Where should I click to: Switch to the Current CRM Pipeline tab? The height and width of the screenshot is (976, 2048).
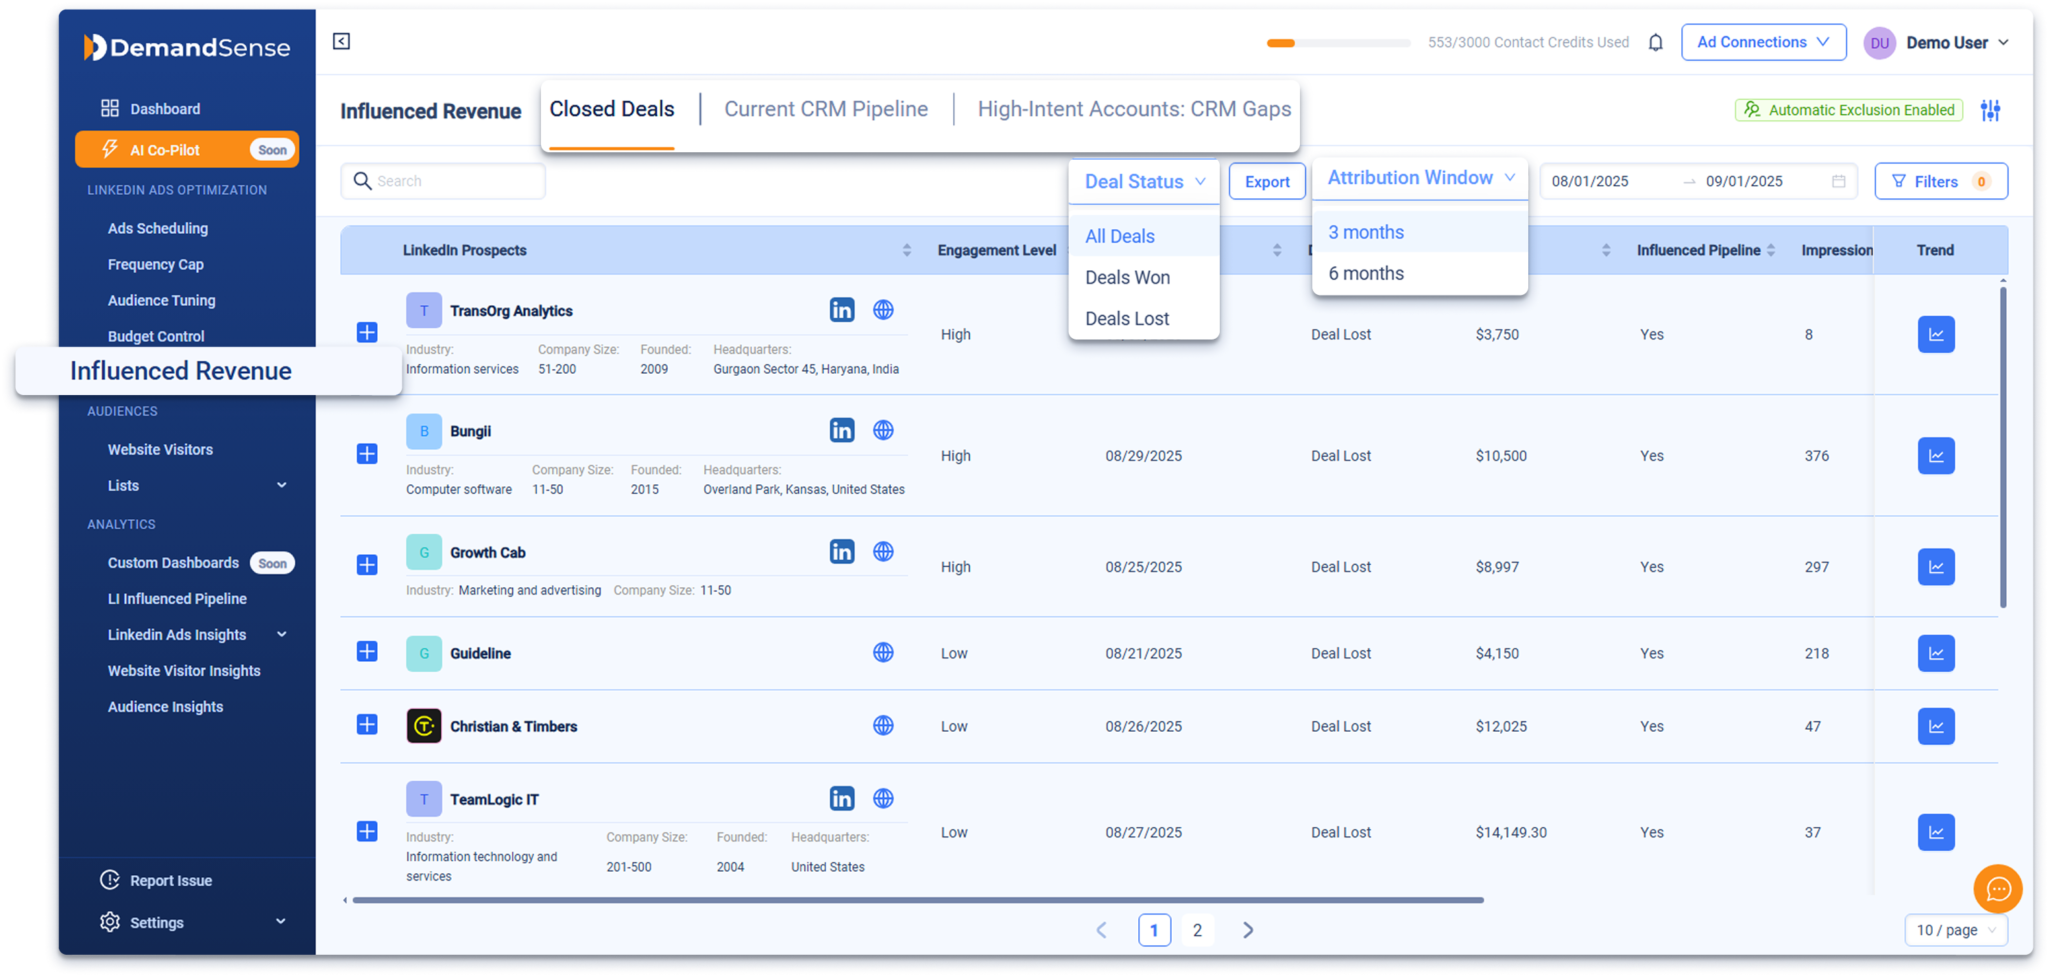coord(826,108)
